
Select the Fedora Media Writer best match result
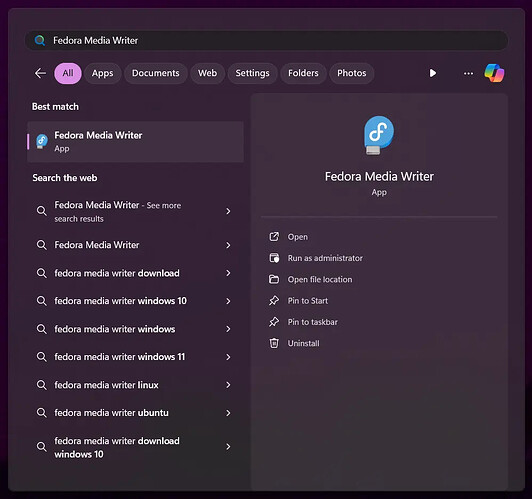[x=135, y=141]
